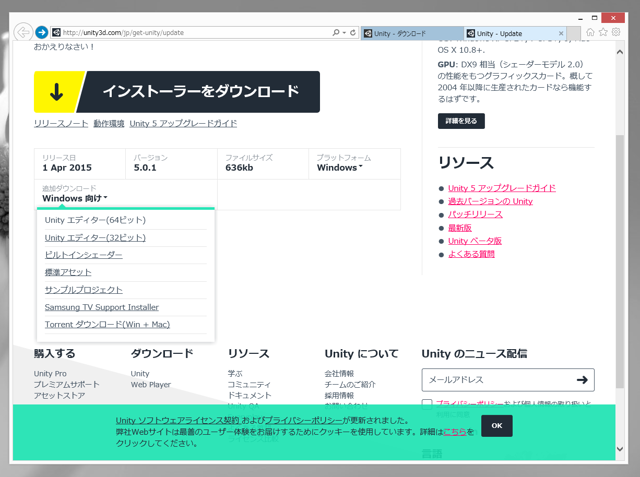The height and width of the screenshot is (477, 640).
Task: Click the search magnifier in address bar
Action: point(336,33)
